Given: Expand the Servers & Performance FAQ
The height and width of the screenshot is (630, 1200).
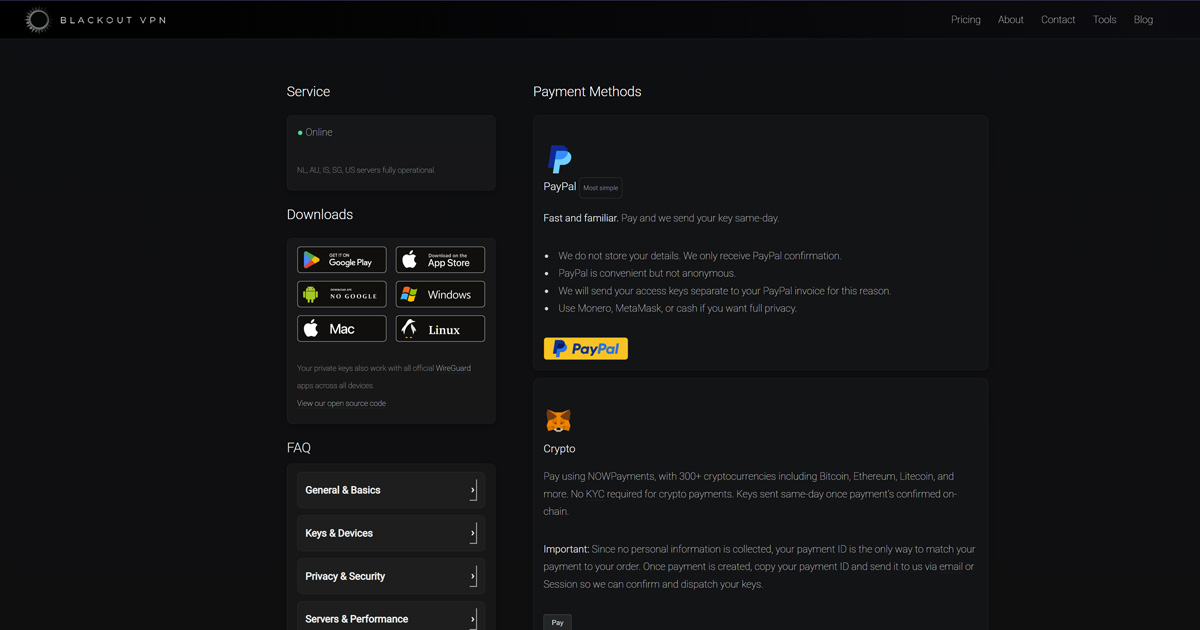Looking at the screenshot, I should coord(391,618).
